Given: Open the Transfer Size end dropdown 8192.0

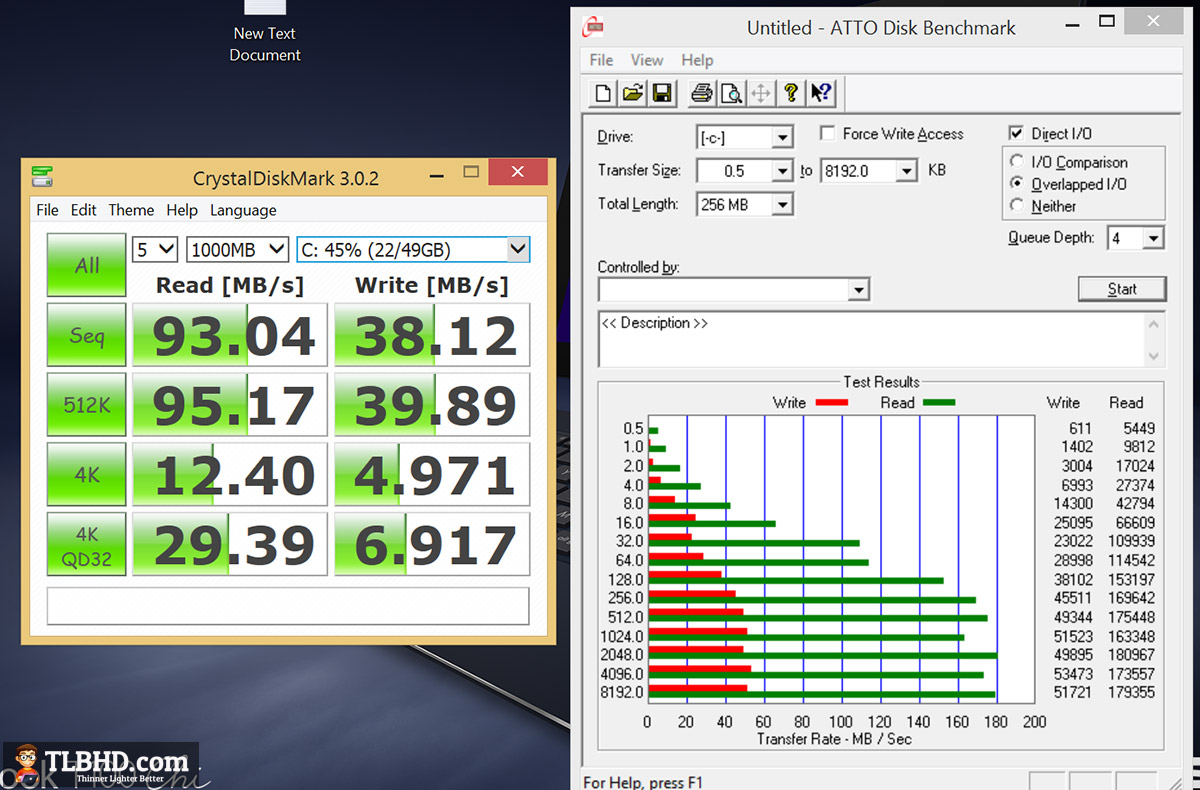Looking at the screenshot, I should [x=906, y=171].
